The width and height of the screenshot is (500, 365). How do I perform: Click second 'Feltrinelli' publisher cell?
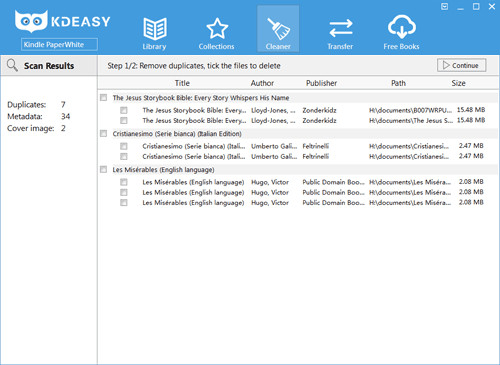(316, 157)
